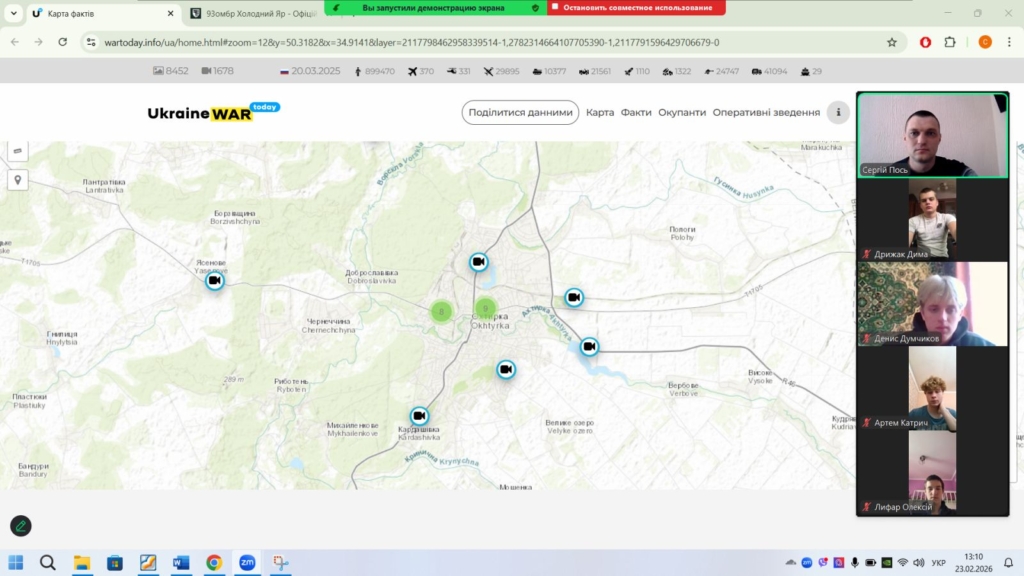Open the Карта menu item
1024x576 pixels.
coord(600,113)
